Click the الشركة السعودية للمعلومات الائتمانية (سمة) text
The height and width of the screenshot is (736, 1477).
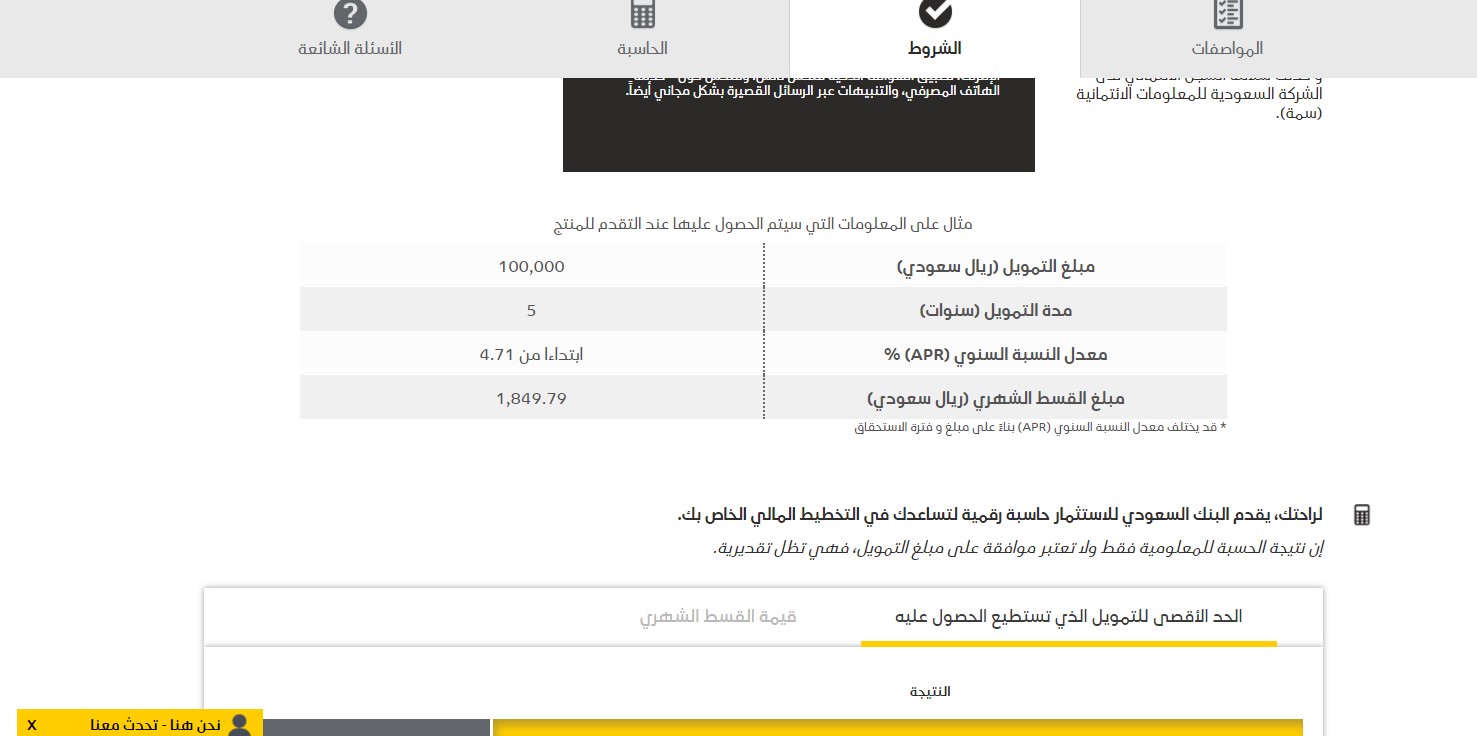[1199, 103]
